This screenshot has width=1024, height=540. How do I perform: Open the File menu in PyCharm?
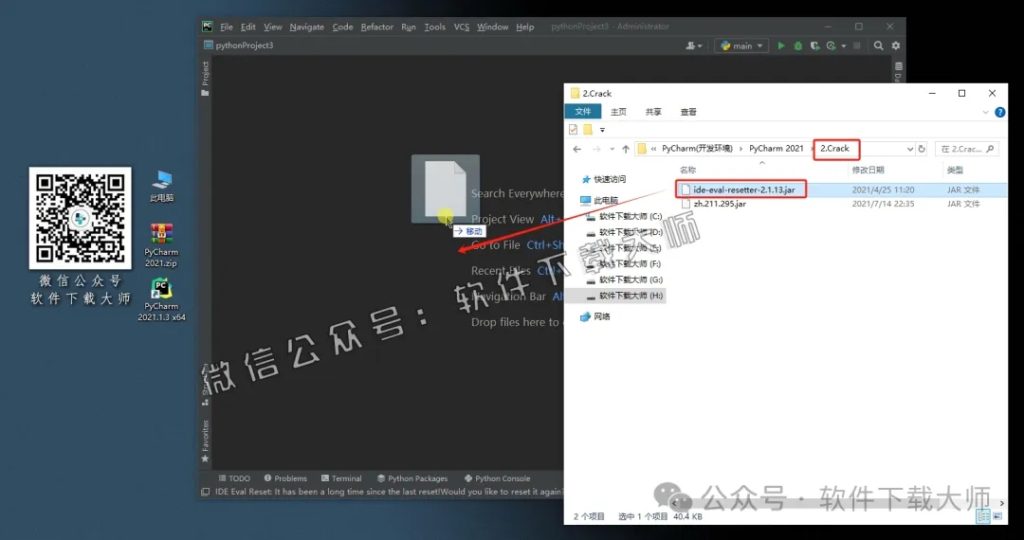click(226, 27)
